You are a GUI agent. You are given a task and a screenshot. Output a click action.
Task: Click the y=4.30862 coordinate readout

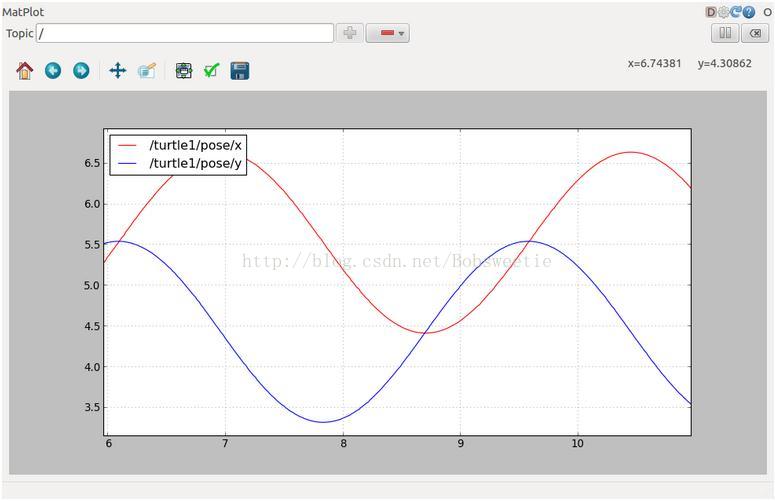(725, 63)
